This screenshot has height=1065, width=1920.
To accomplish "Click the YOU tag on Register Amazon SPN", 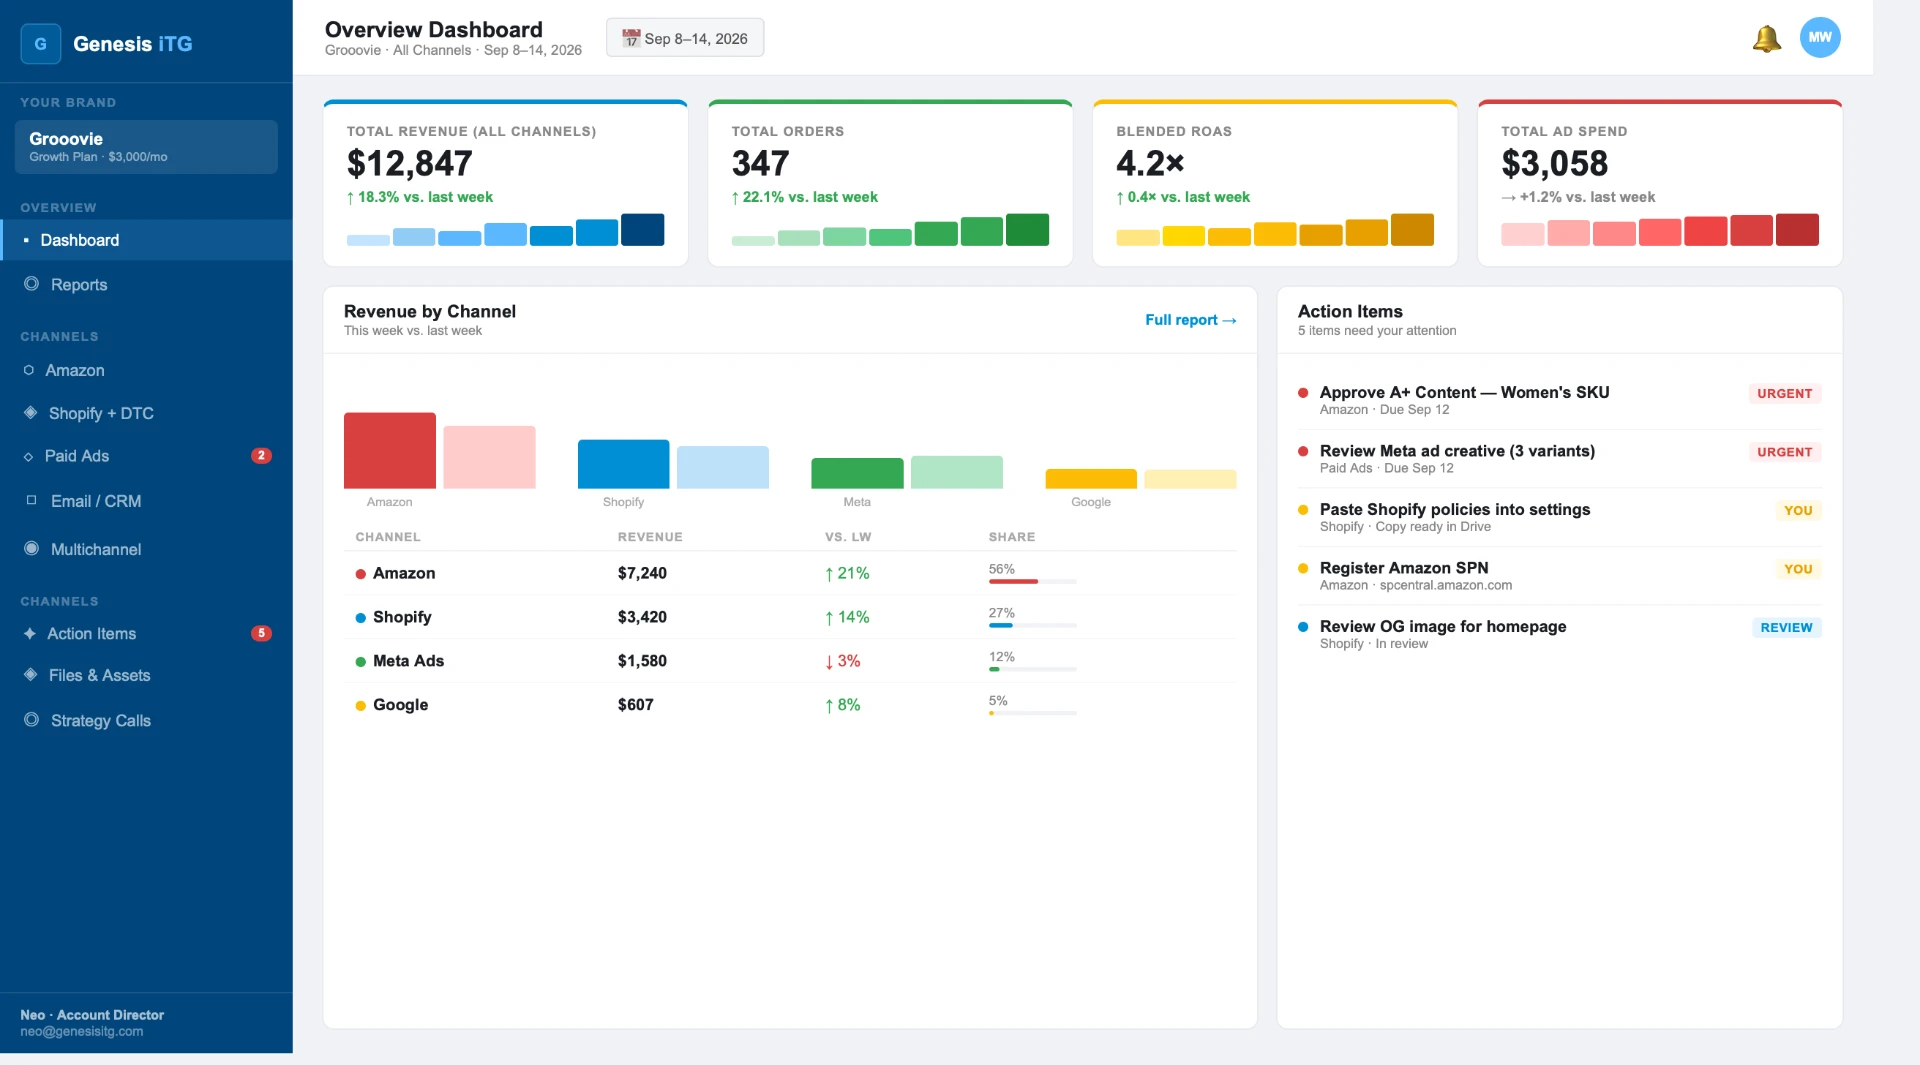I will [1798, 569].
